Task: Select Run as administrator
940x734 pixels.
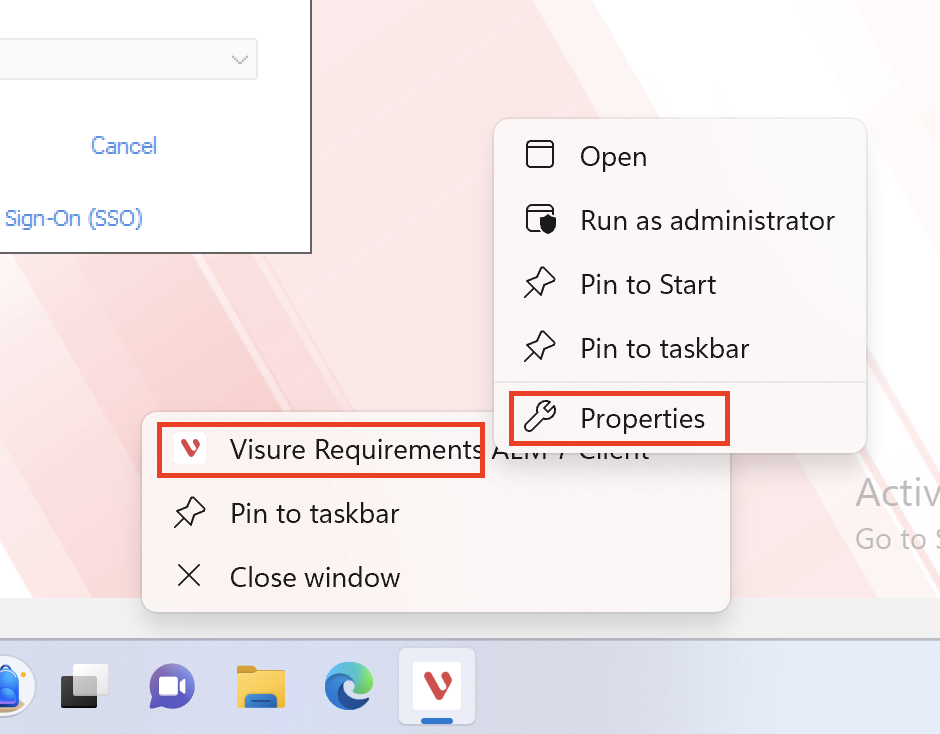Action: [x=680, y=220]
